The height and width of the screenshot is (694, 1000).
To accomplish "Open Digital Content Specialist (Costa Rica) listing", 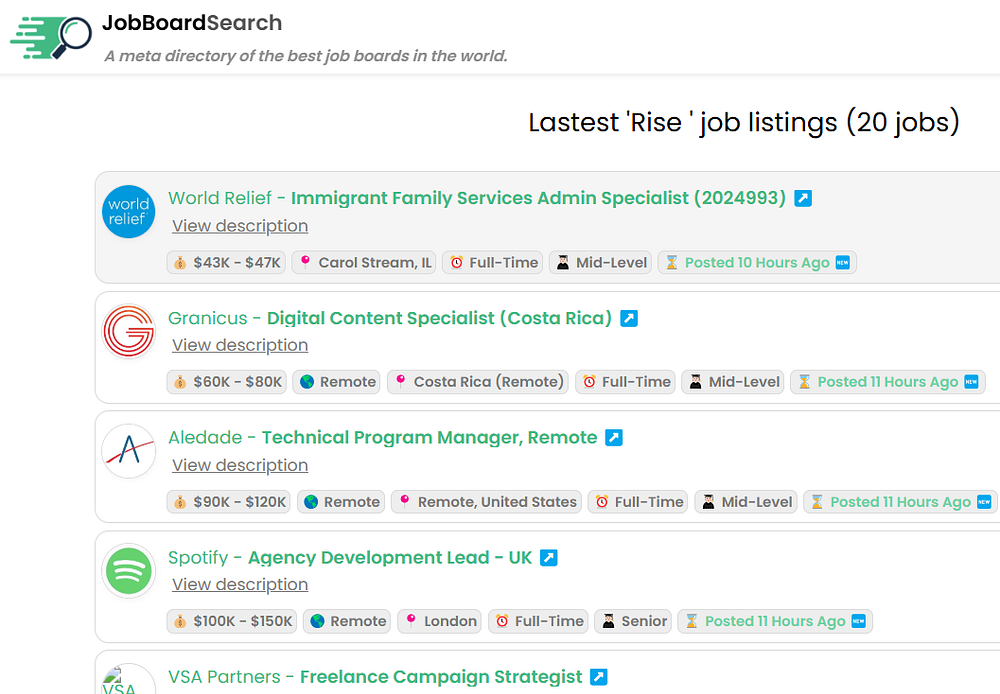I will (439, 318).
